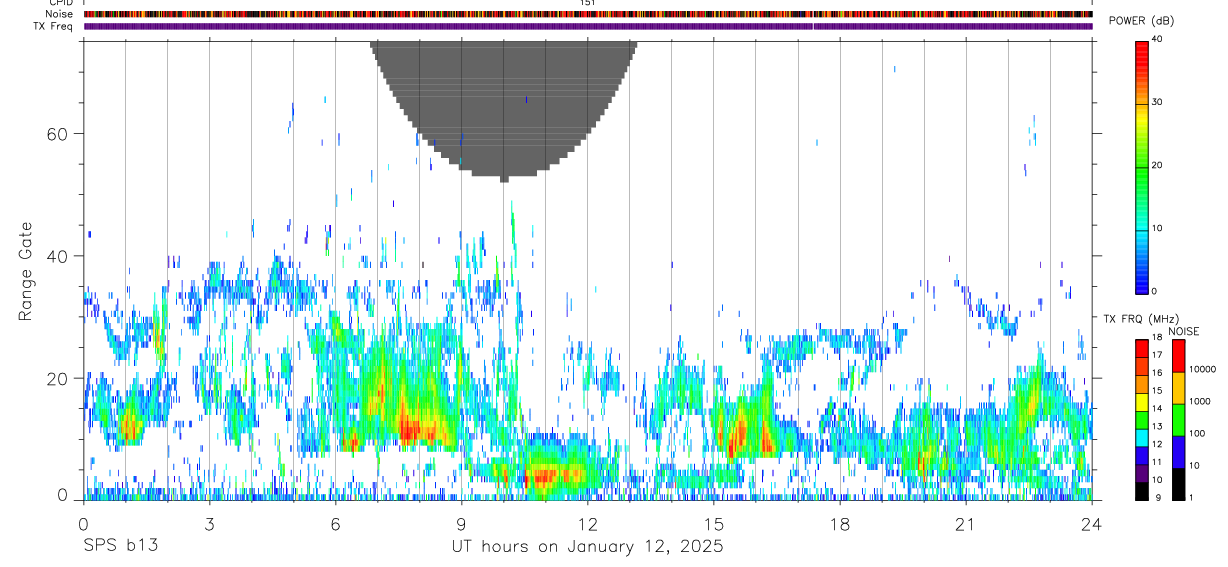Click the 1000 label on NOISE scale

[1199, 401]
